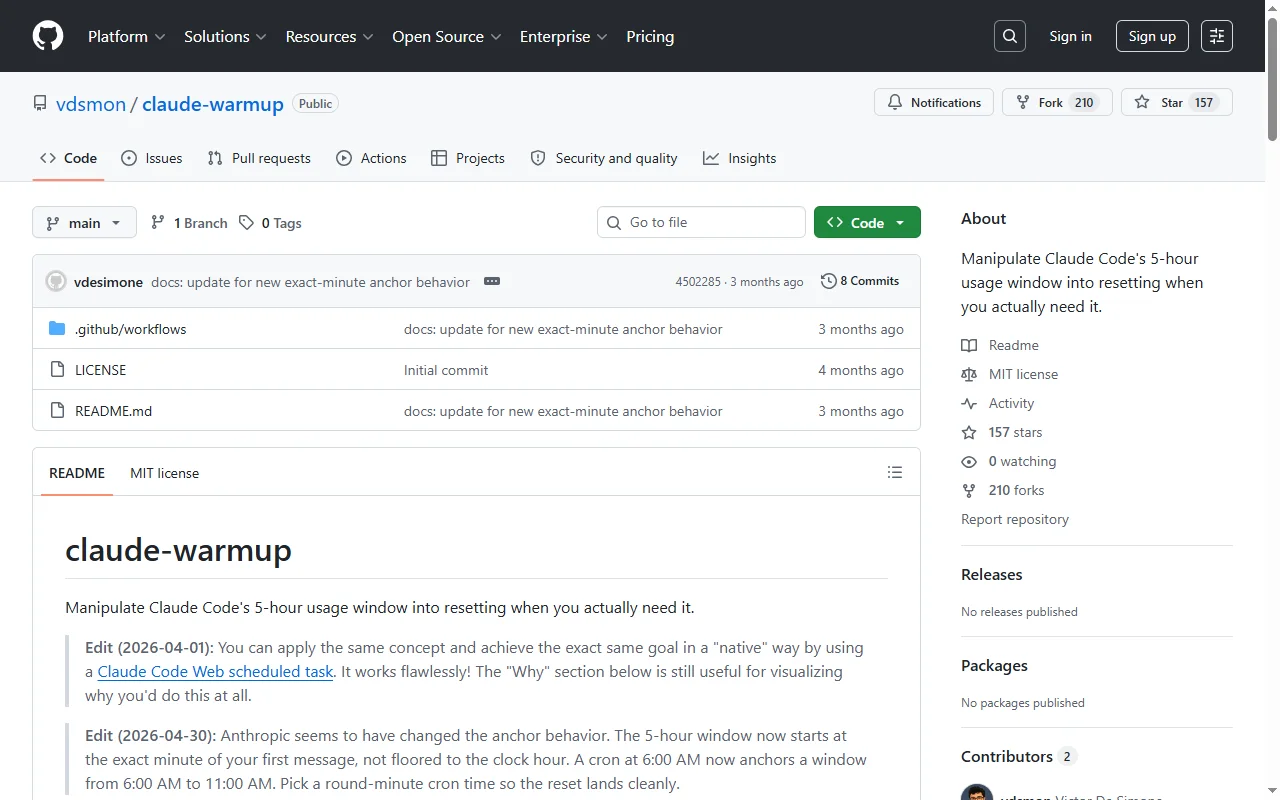View the 210 forks link

(1003, 490)
